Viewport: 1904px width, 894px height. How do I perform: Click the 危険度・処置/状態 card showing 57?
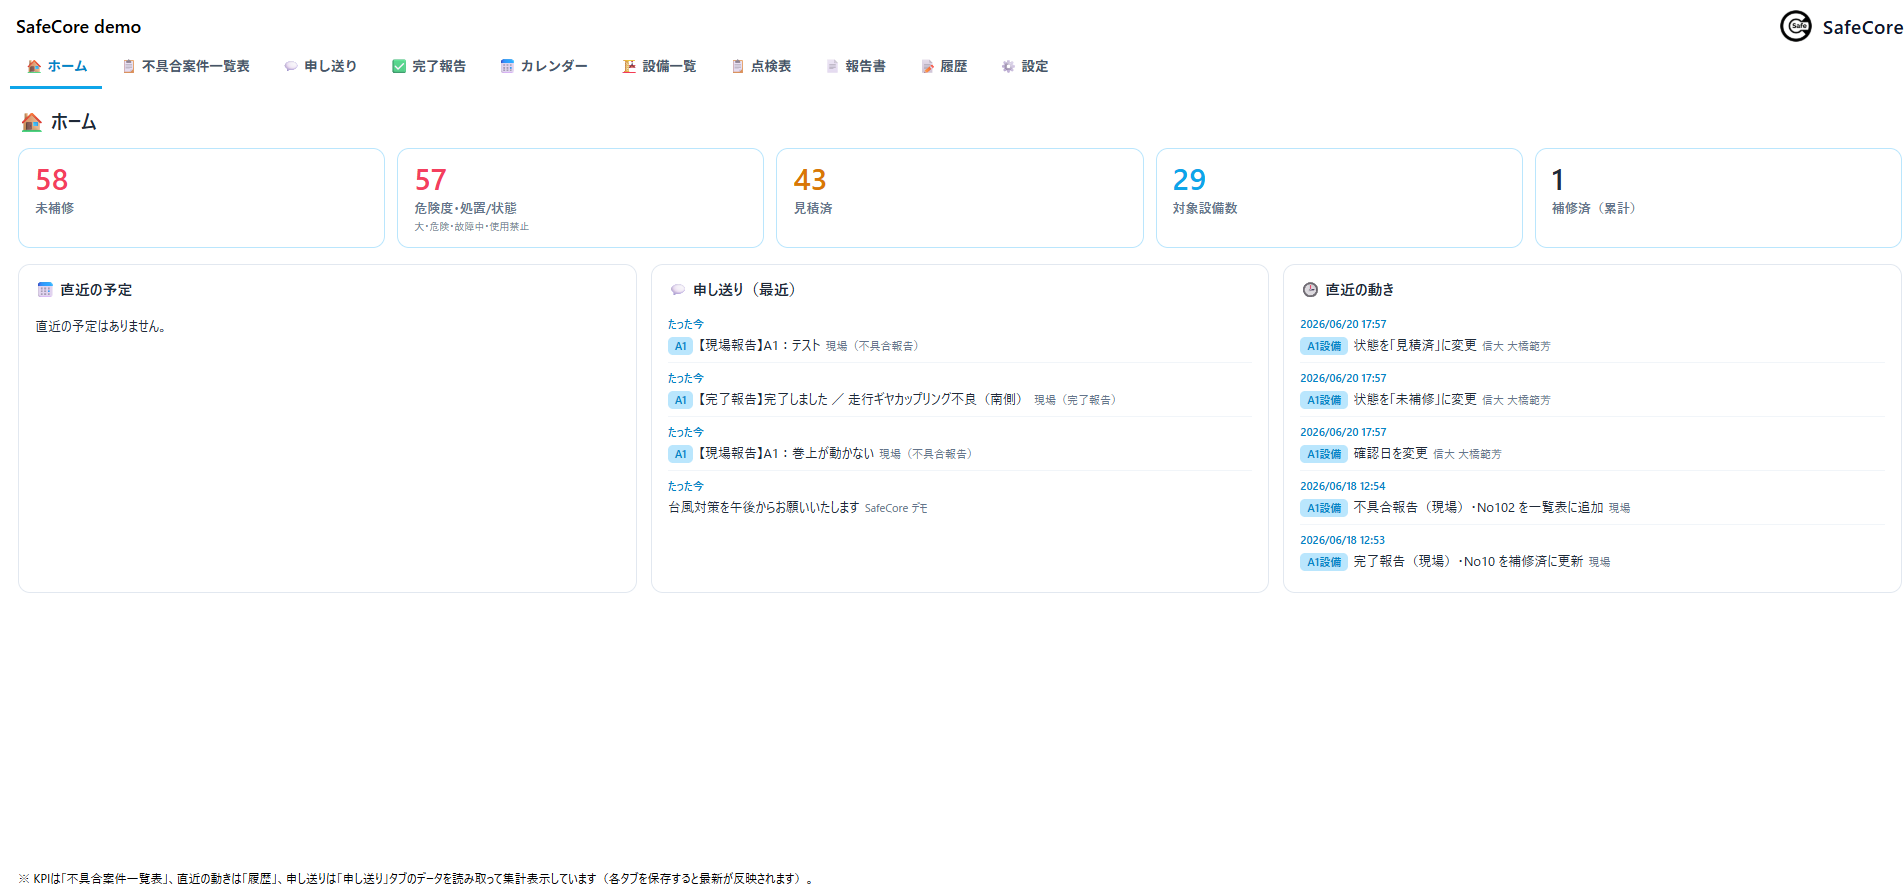[x=580, y=198]
